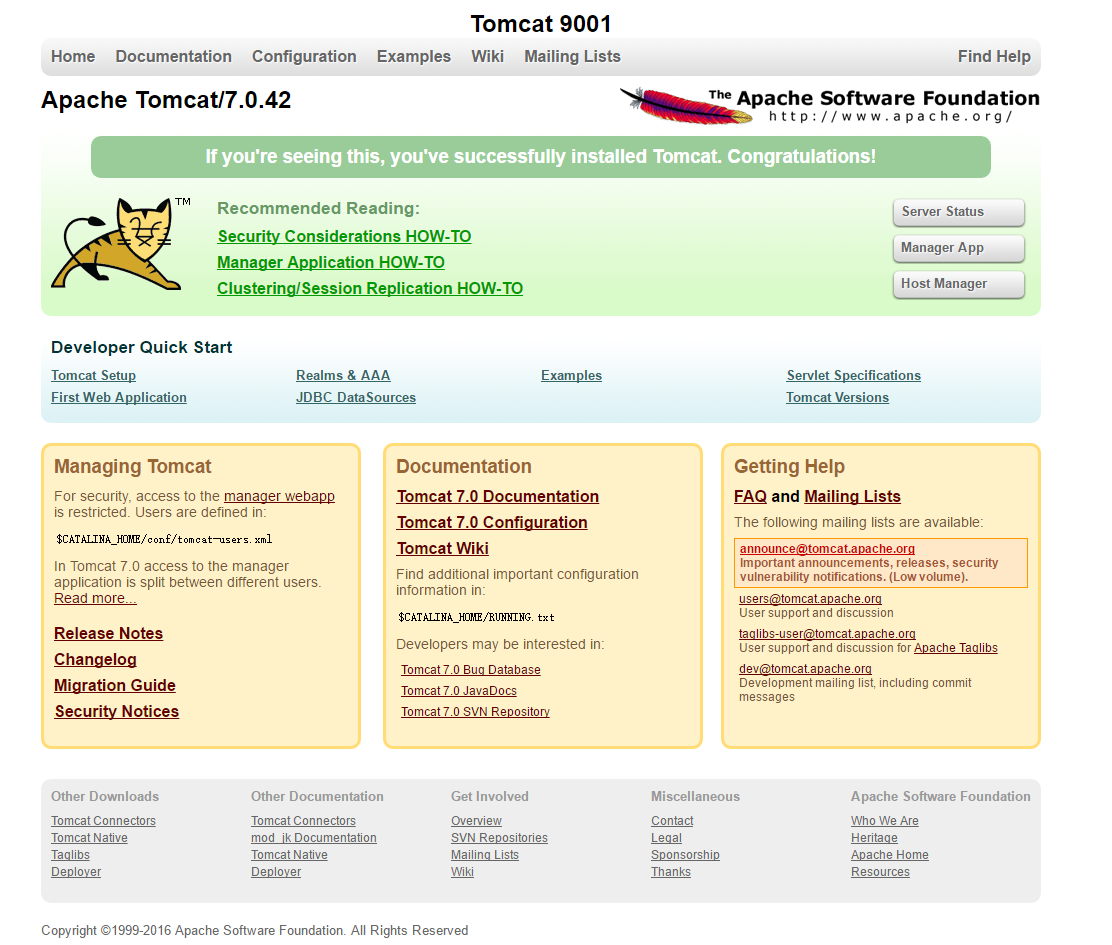Image resolution: width=1112 pixels, height=945 pixels.
Task: Open FAQ link in Getting Help
Action: coord(750,496)
